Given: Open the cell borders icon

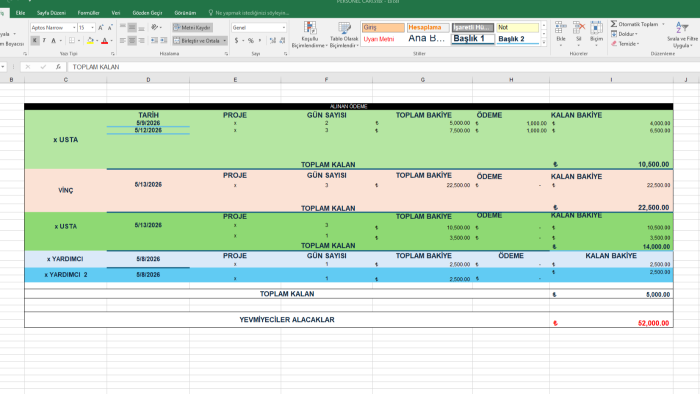Looking at the screenshot, I should (72, 41).
